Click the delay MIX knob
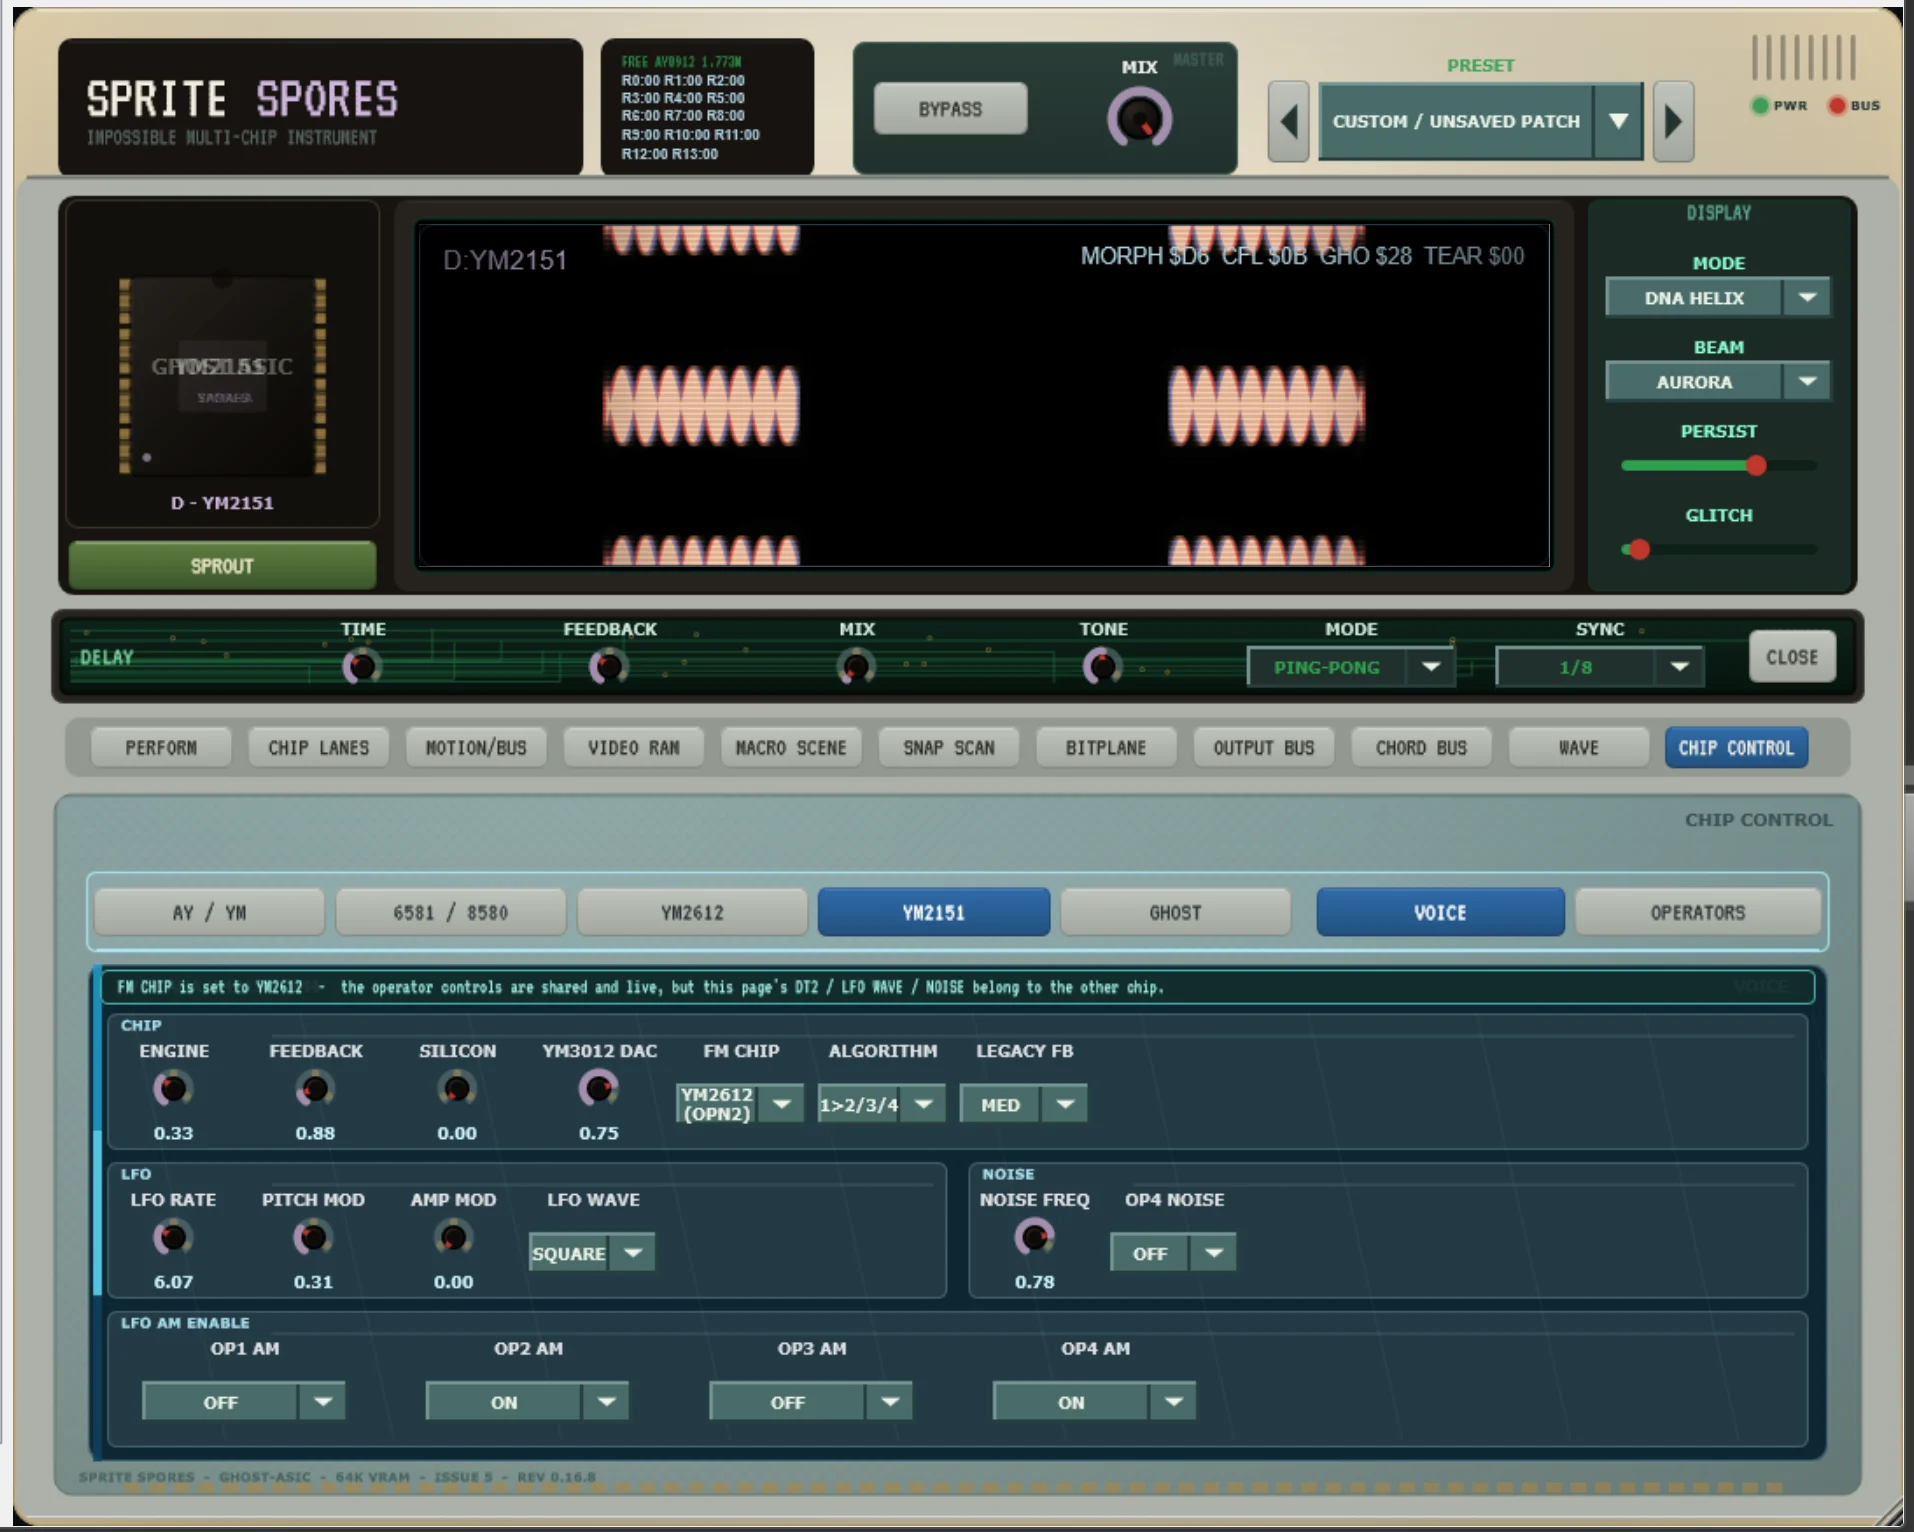This screenshot has height=1532, width=1914. (x=856, y=666)
